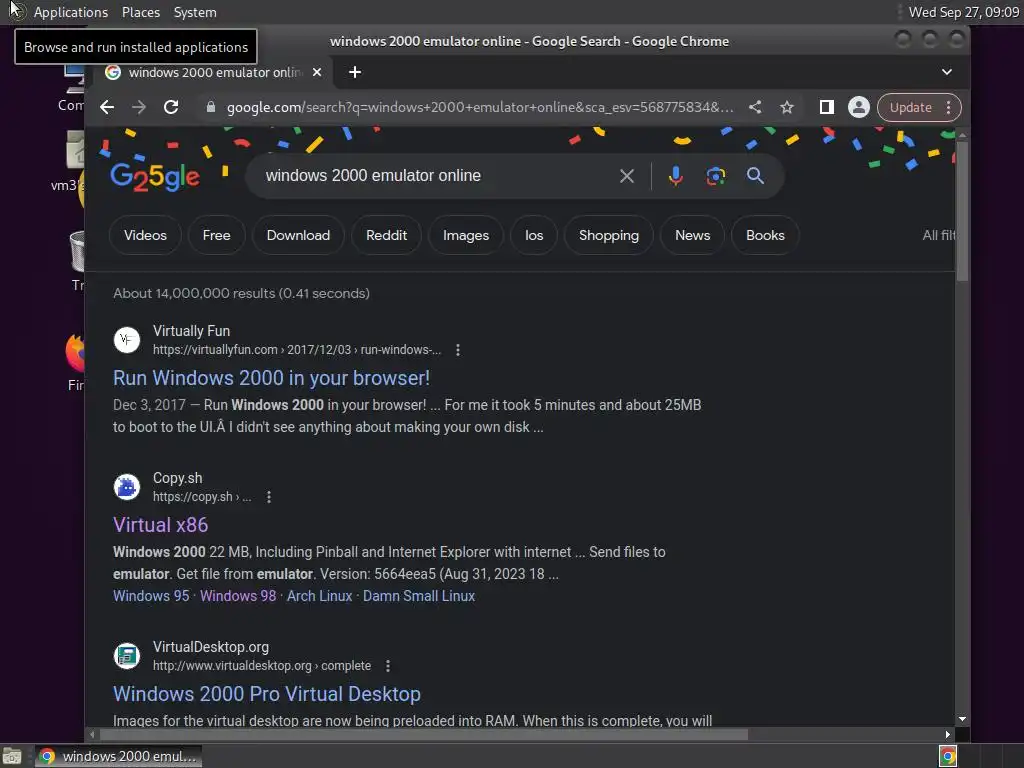Click Copy.sh site favicon
The width and height of the screenshot is (1024, 768).
[x=127, y=487]
